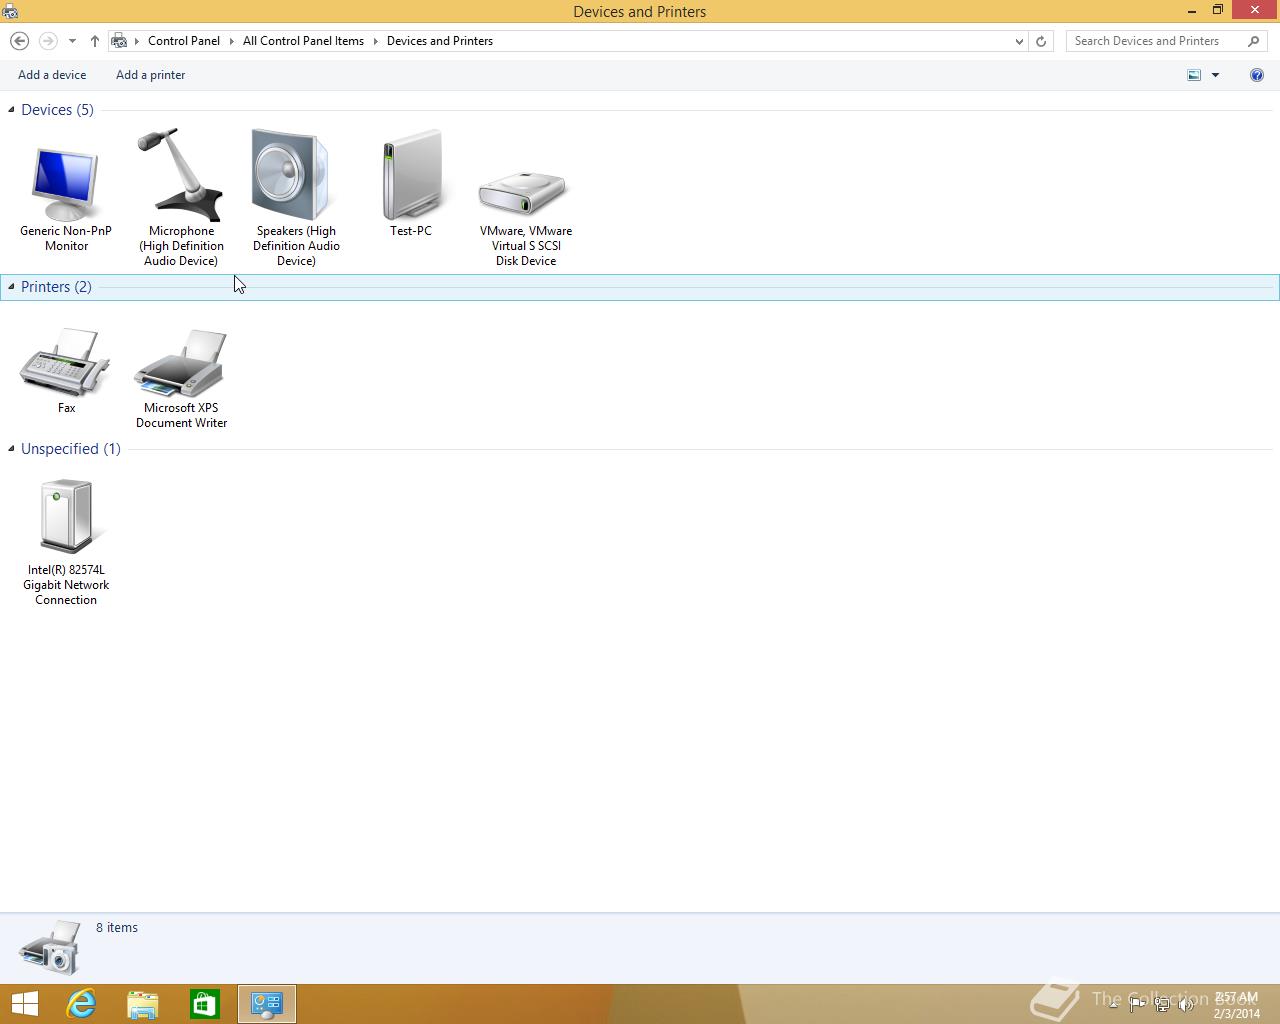The width and height of the screenshot is (1280, 1024).
Task: Click Add a printer
Action: click(150, 75)
